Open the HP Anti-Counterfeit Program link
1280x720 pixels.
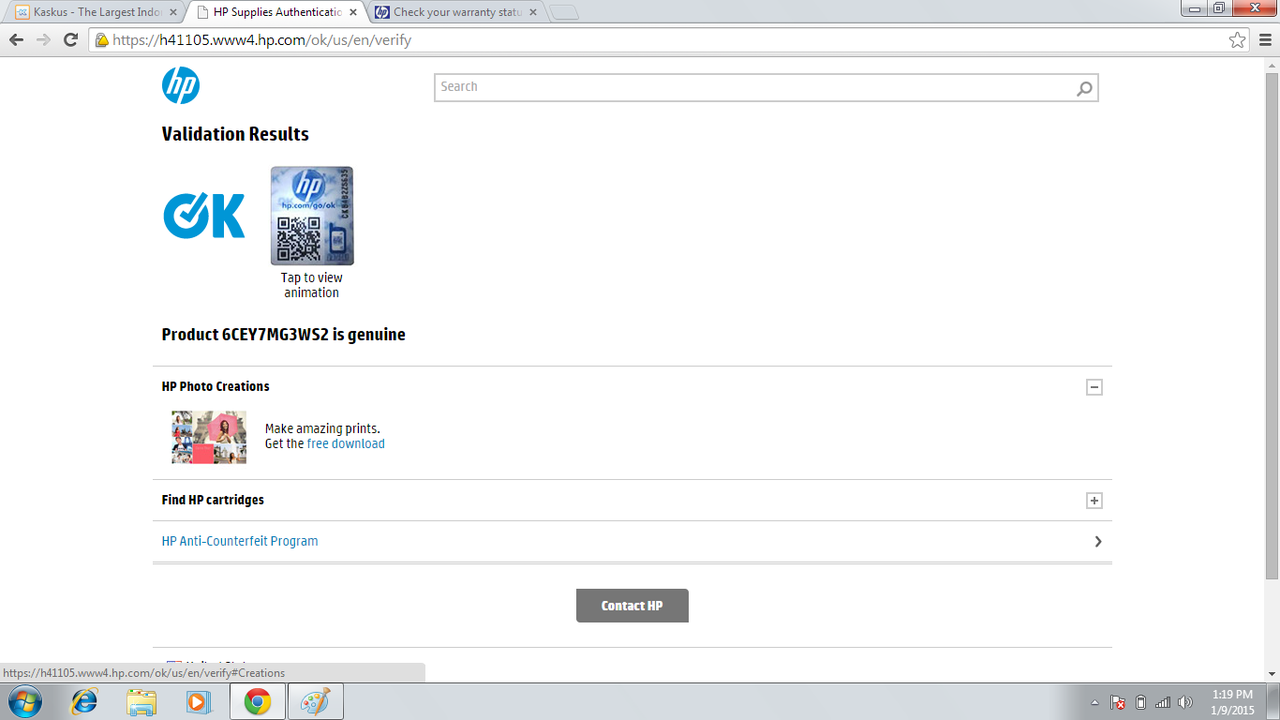tap(240, 541)
